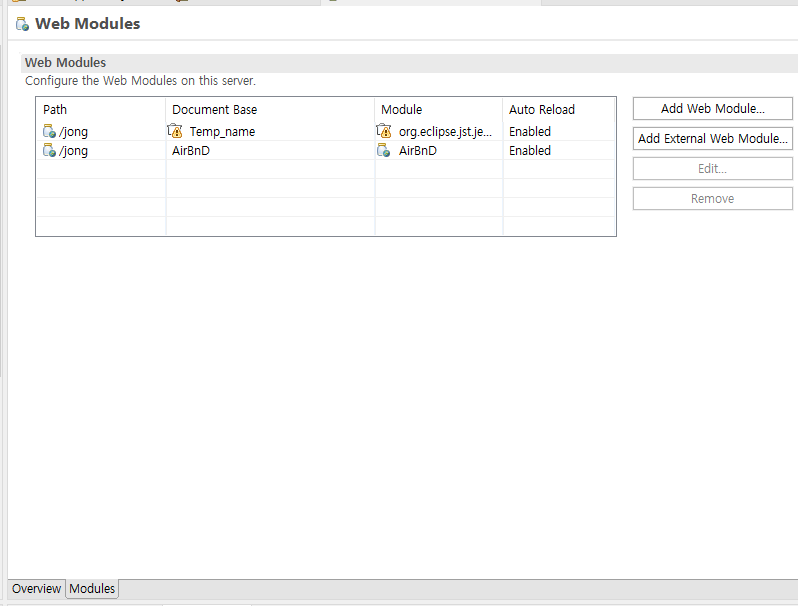Select the Modules tab
Image resolution: width=798 pixels, height=606 pixels.
pyautogui.click(x=92, y=589)
